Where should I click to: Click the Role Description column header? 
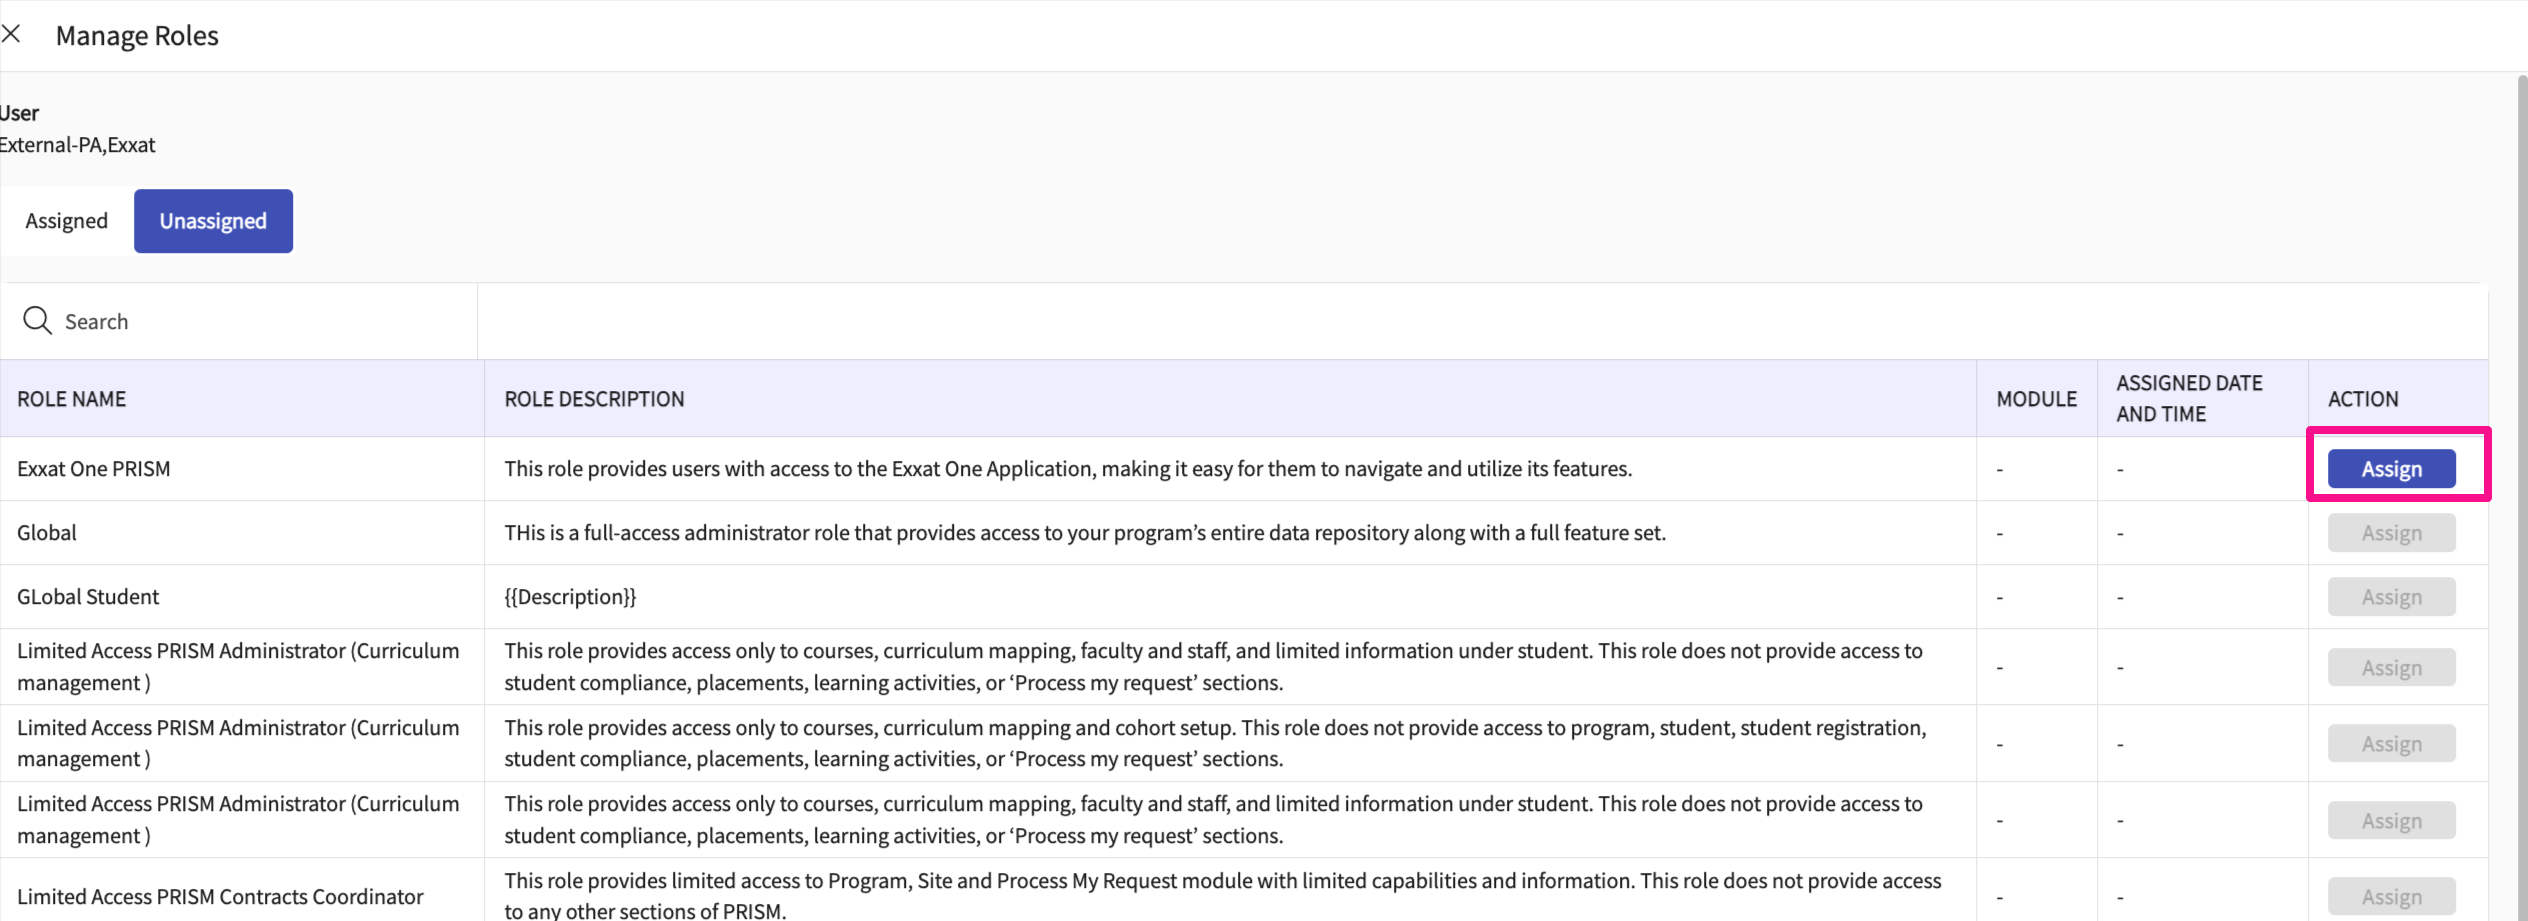click(594, 399)
